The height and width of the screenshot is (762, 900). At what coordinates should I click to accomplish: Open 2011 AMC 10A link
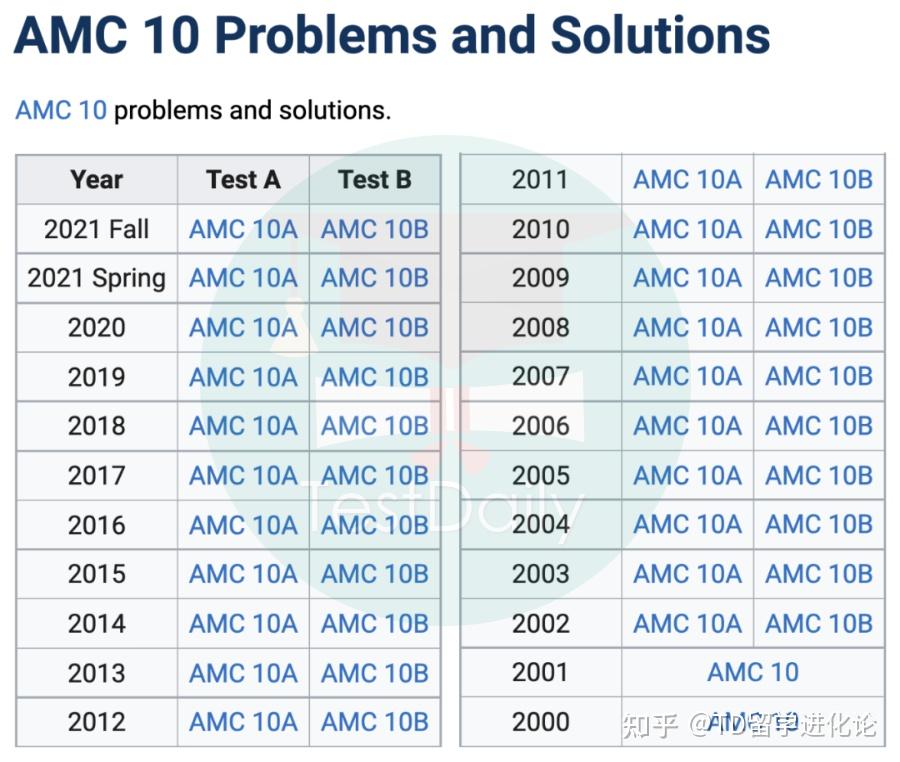coord(687,180)
